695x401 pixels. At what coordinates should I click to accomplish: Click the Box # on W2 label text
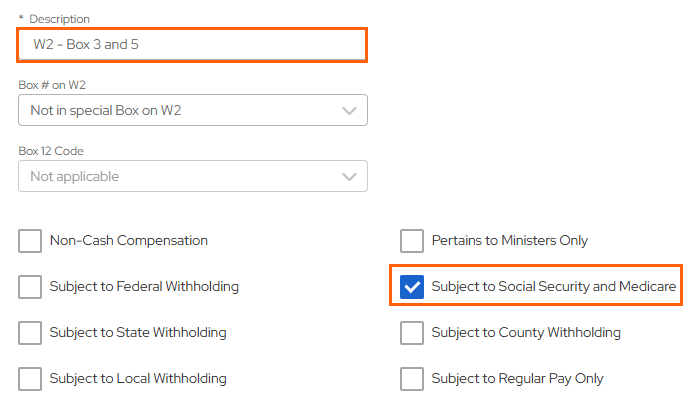pos(52,85)
